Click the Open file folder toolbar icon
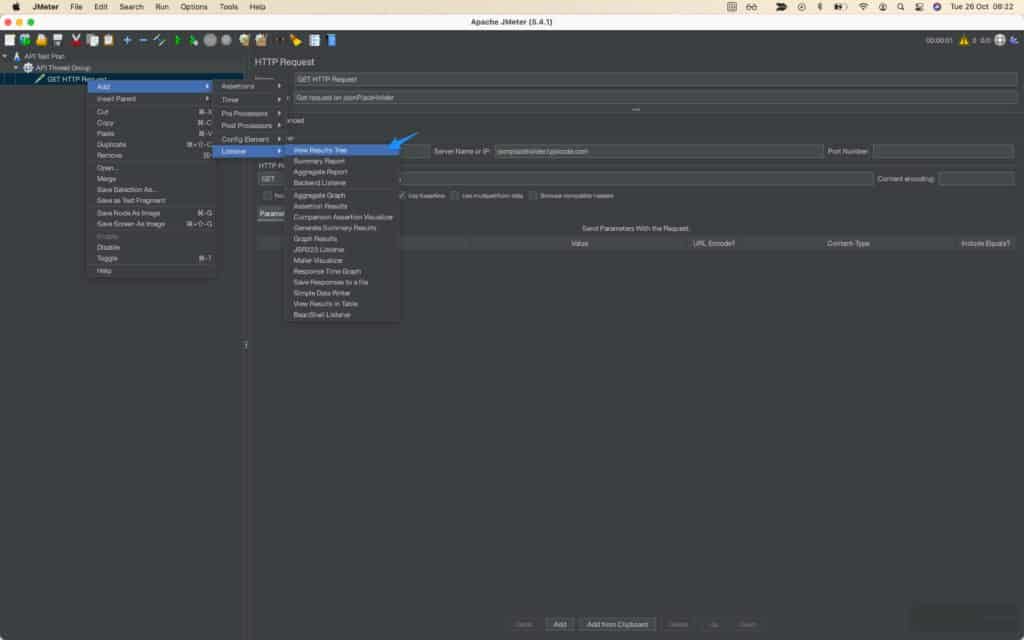This screenshot has width=1024, height=640. click(42, 40)
